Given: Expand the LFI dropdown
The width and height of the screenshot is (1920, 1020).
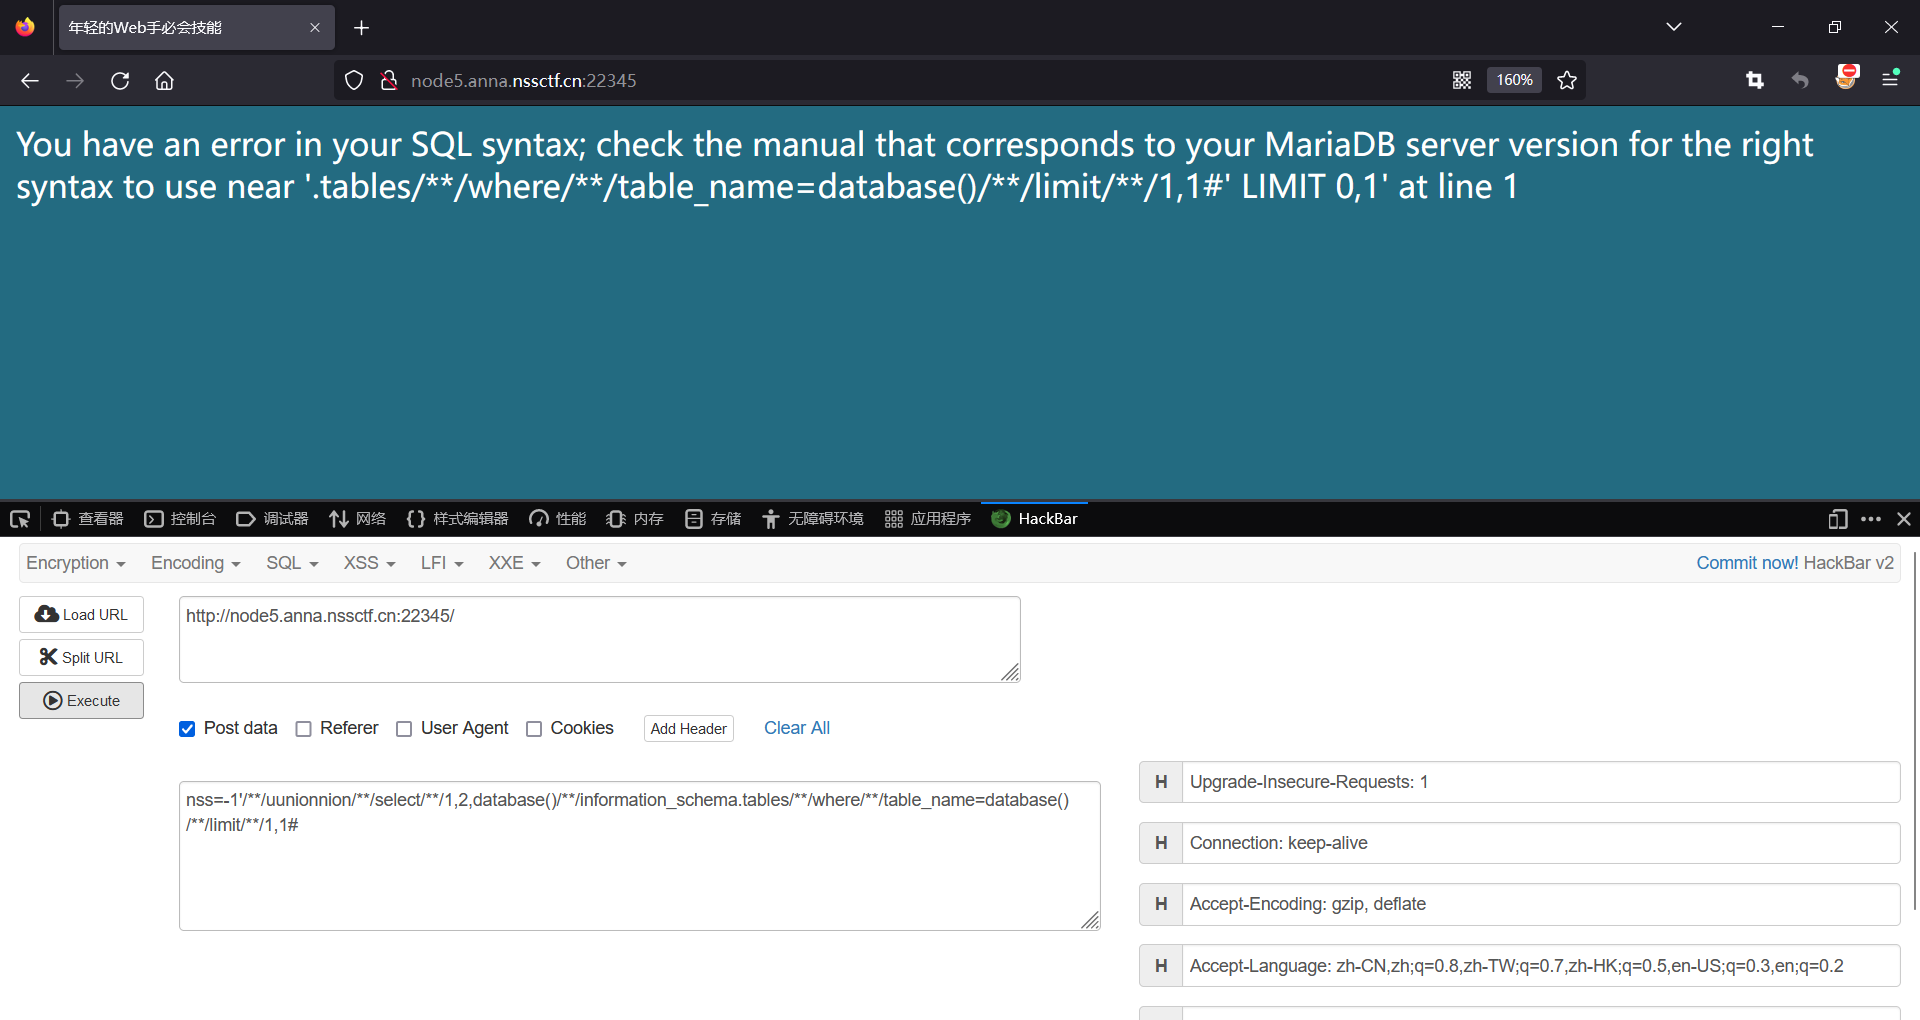Looking at the screenshot, I should [x=442, y=563].
